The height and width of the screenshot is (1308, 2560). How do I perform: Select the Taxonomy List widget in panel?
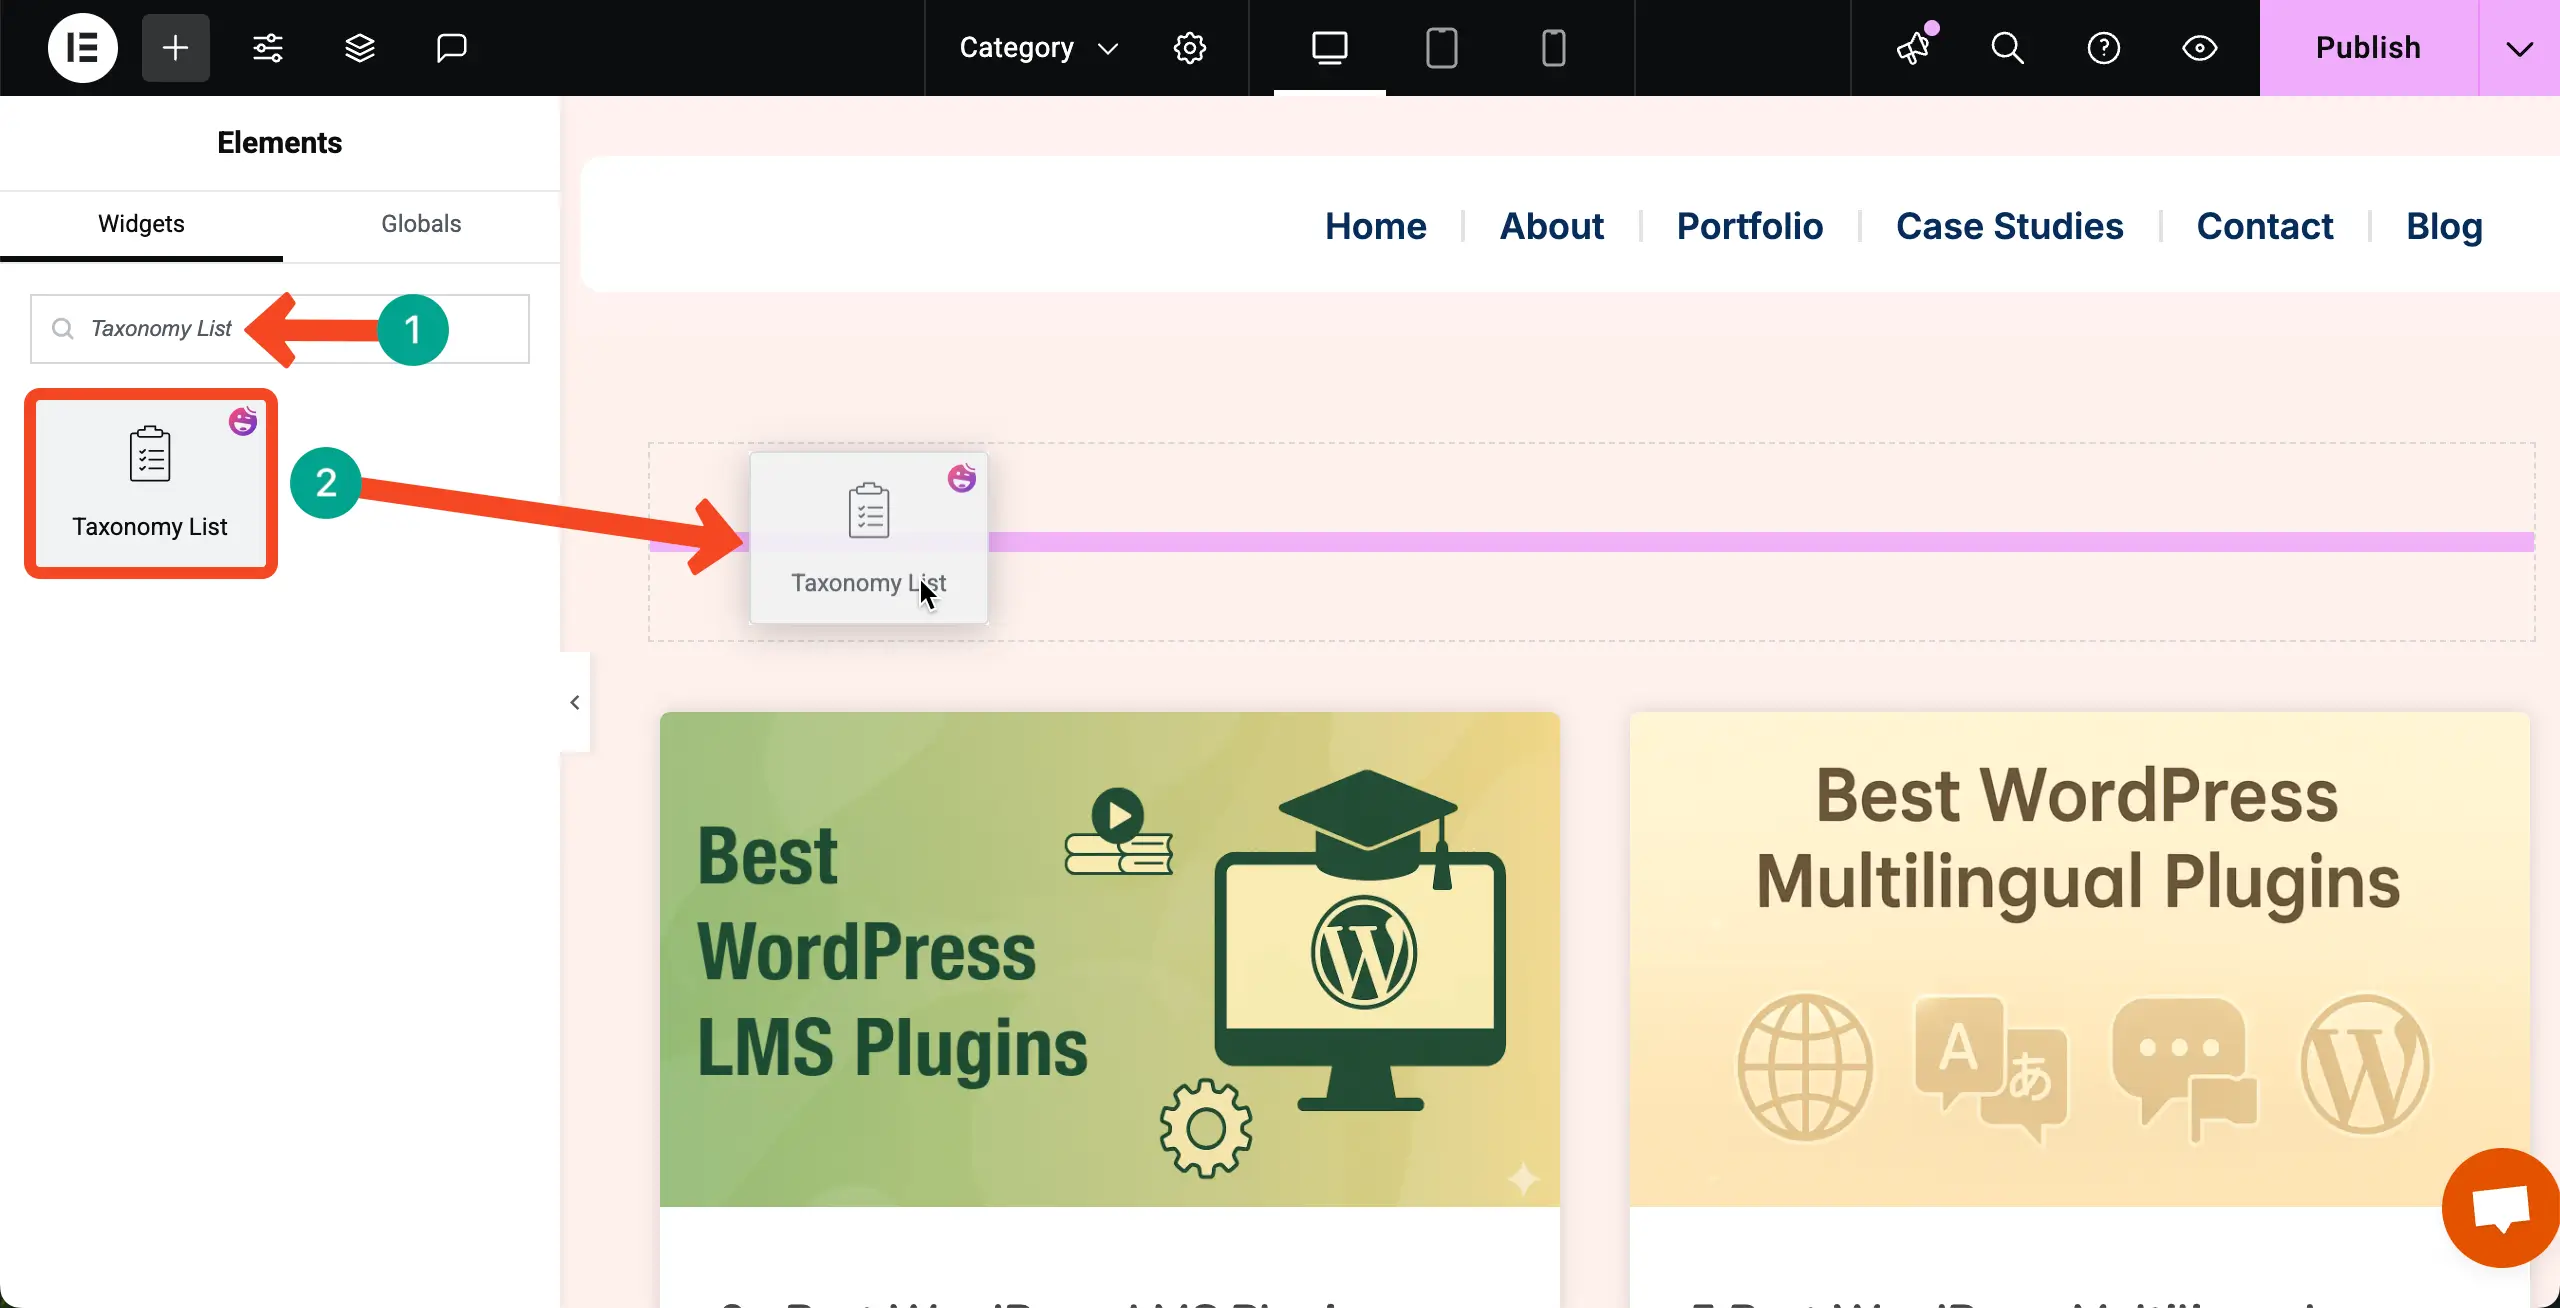[151, 484]
